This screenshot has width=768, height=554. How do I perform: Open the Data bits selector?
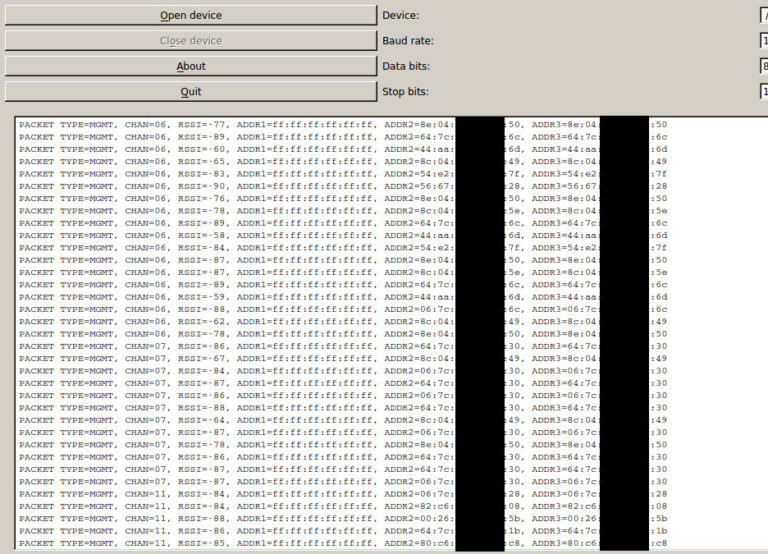(763, 66)
